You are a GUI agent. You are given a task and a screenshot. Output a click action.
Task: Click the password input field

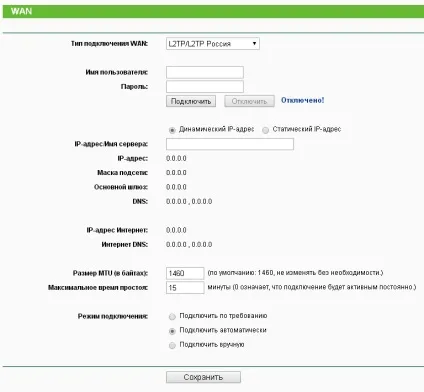pyautogui.click(x=205, y=87)
